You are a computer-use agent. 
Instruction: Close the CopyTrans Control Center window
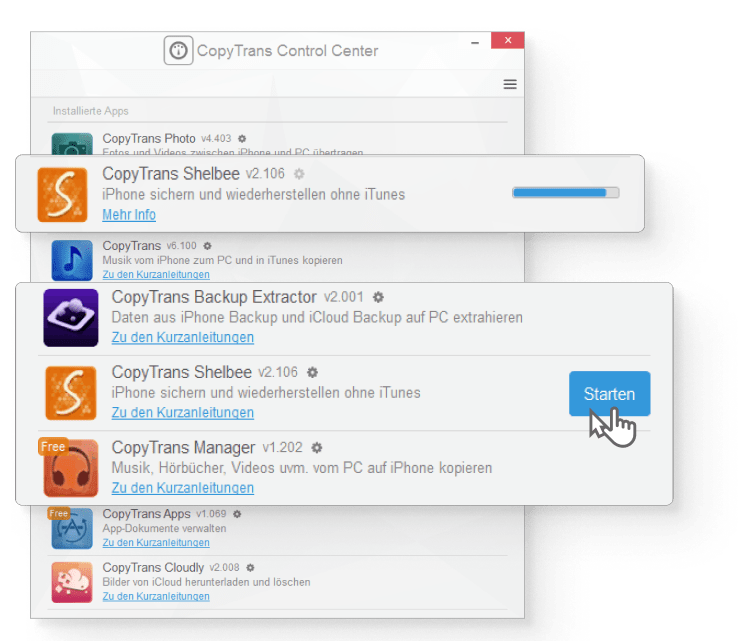click(508, 40)
